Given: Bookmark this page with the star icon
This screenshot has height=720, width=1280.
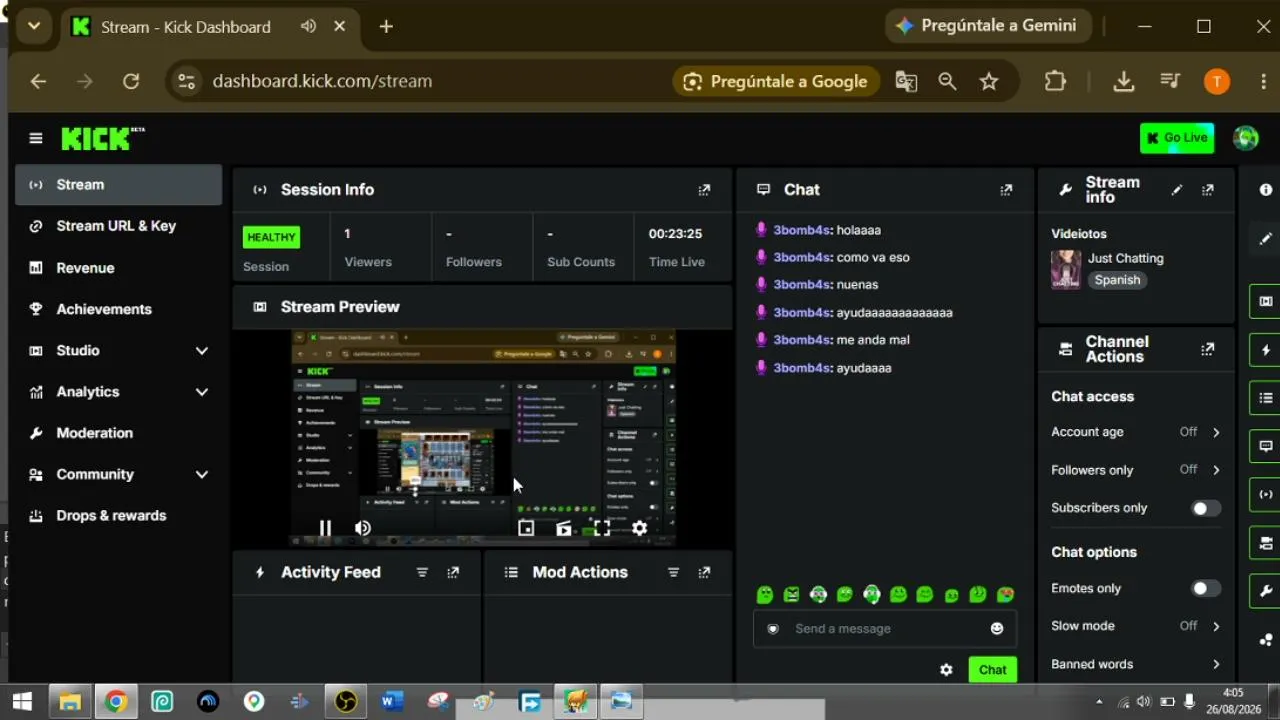Looking at the screenshot, I should click(x=989, y=82).
